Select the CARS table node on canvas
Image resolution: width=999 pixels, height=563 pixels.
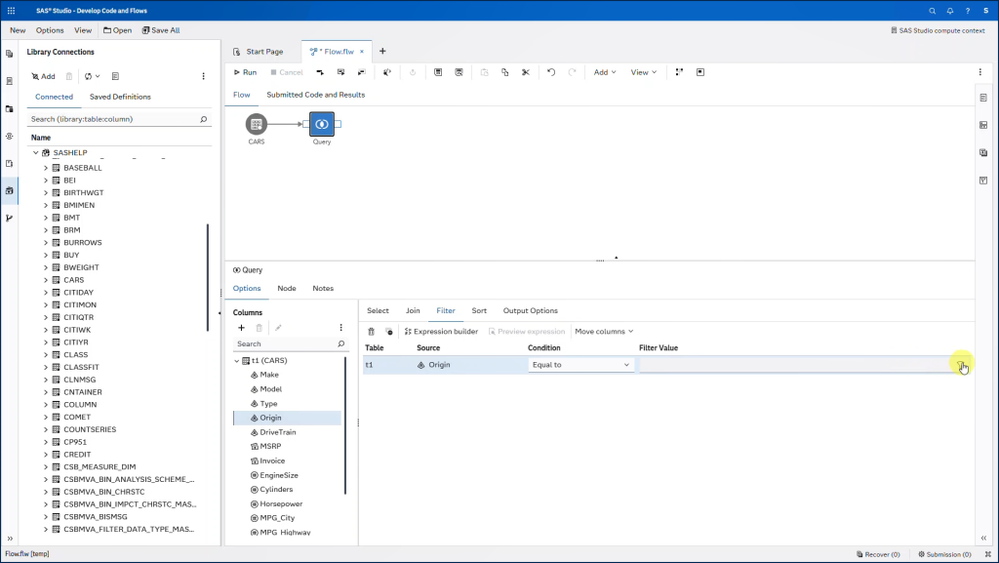point(256,124)
